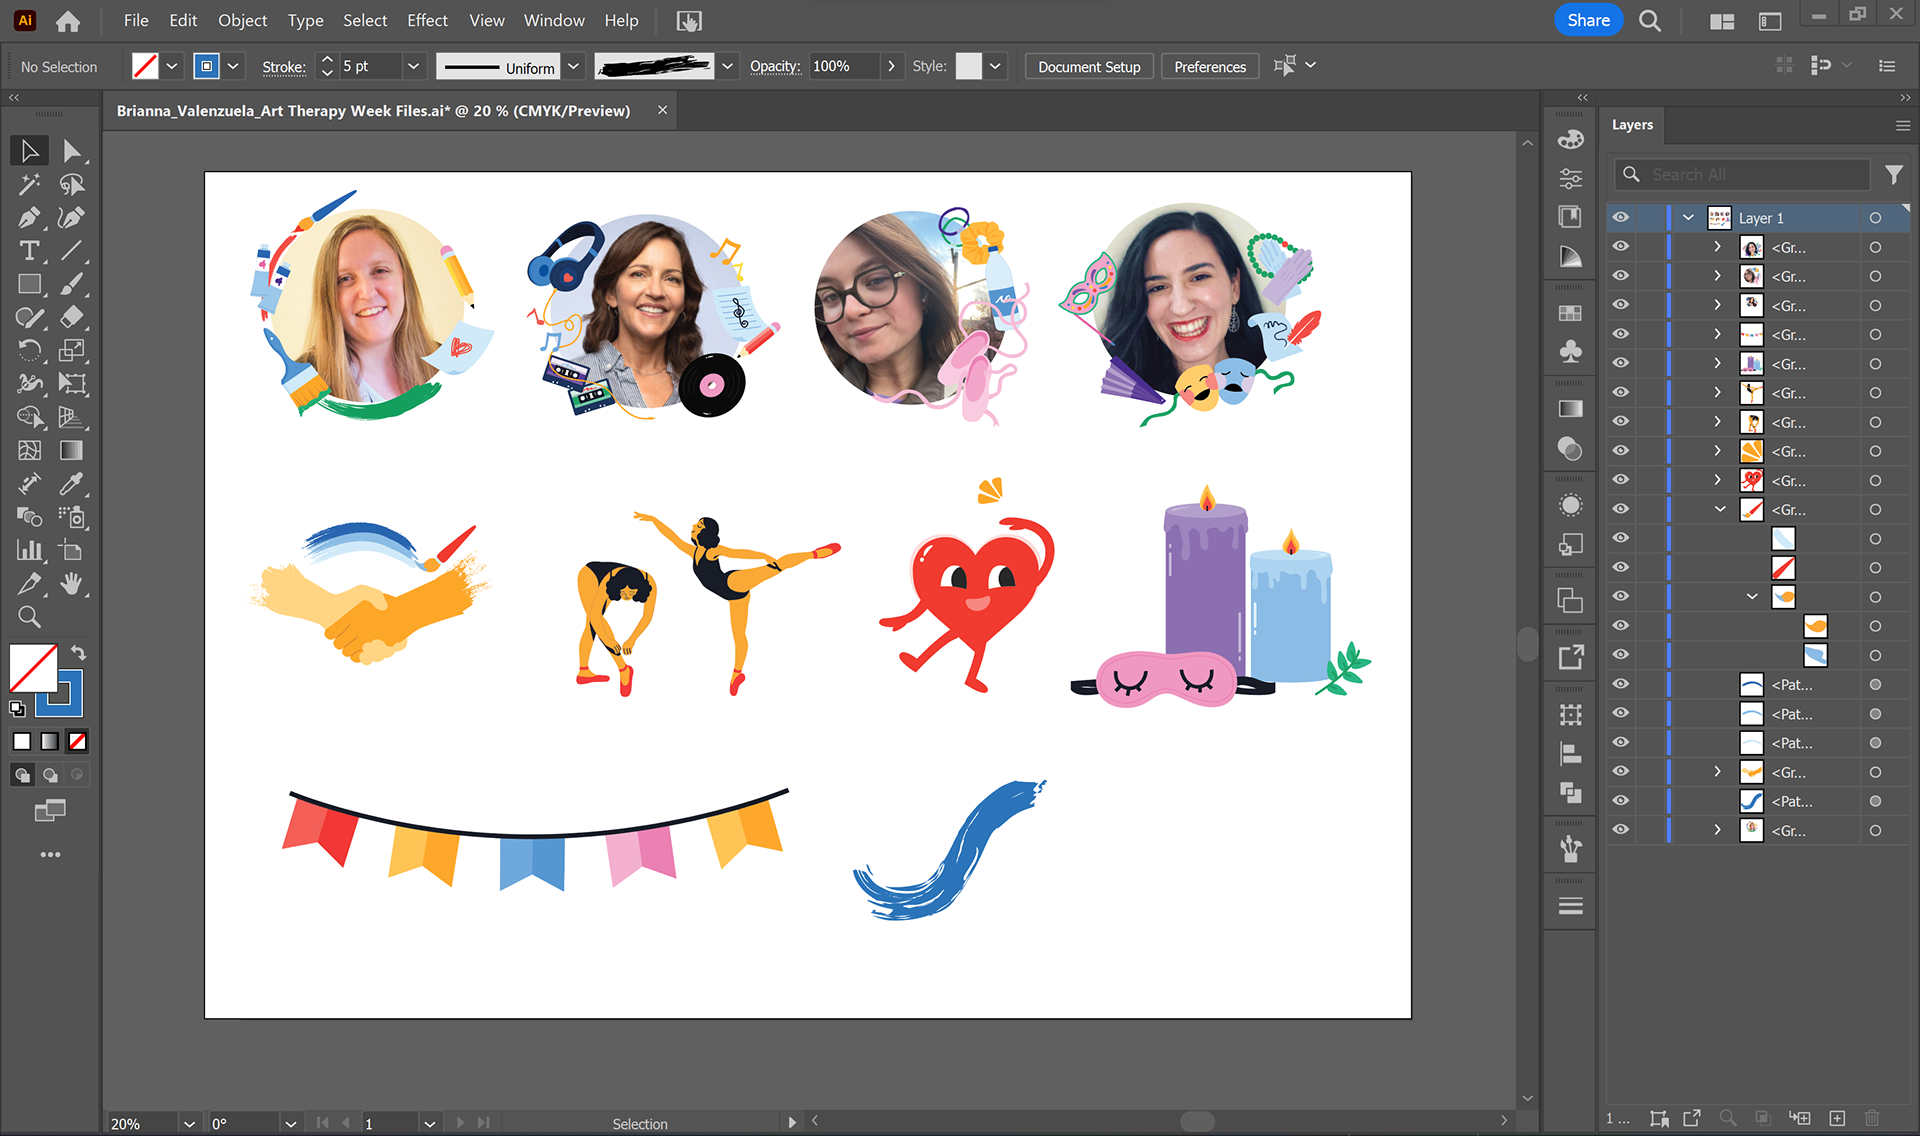This screenshot has width=1920, height=1136.
Task: Toggle eye for first <Pat...> row
Action: pos(1621,685)
